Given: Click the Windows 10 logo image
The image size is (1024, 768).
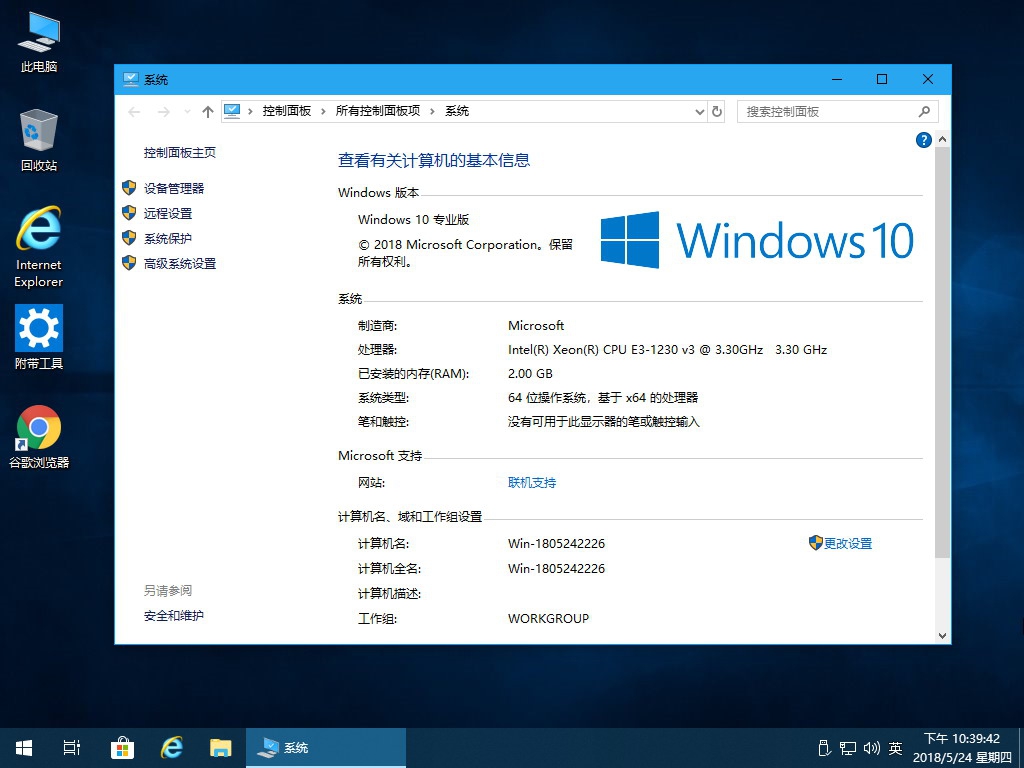Looking at the screenshot, I should [x=757, y=240].
